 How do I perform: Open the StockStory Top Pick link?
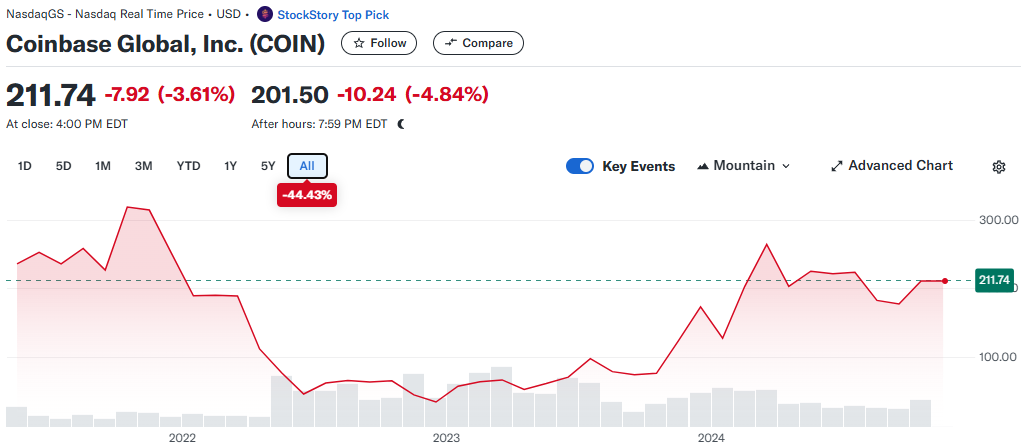[333, 14]
